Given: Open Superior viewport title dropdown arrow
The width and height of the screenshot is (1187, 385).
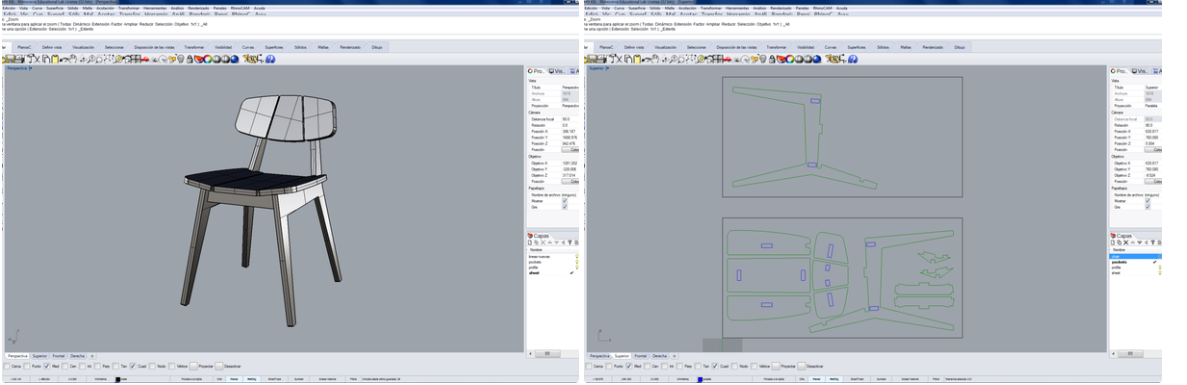Looking at the screenshot, I should (608, 68).
